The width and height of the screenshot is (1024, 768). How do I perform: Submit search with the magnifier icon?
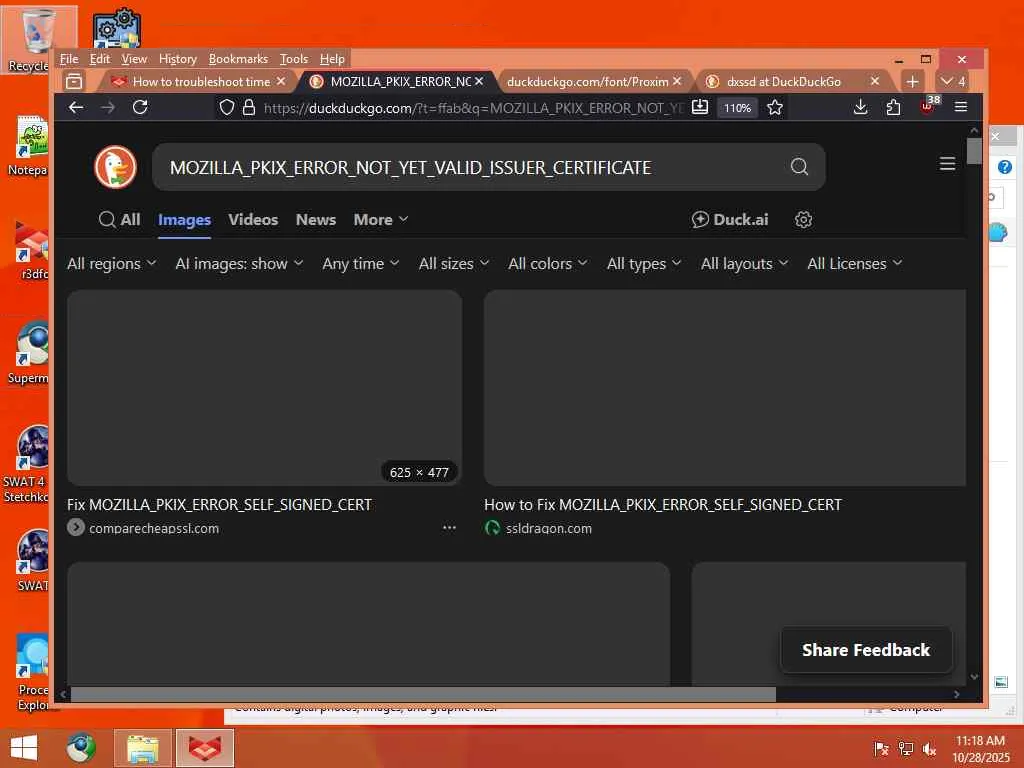799,167
